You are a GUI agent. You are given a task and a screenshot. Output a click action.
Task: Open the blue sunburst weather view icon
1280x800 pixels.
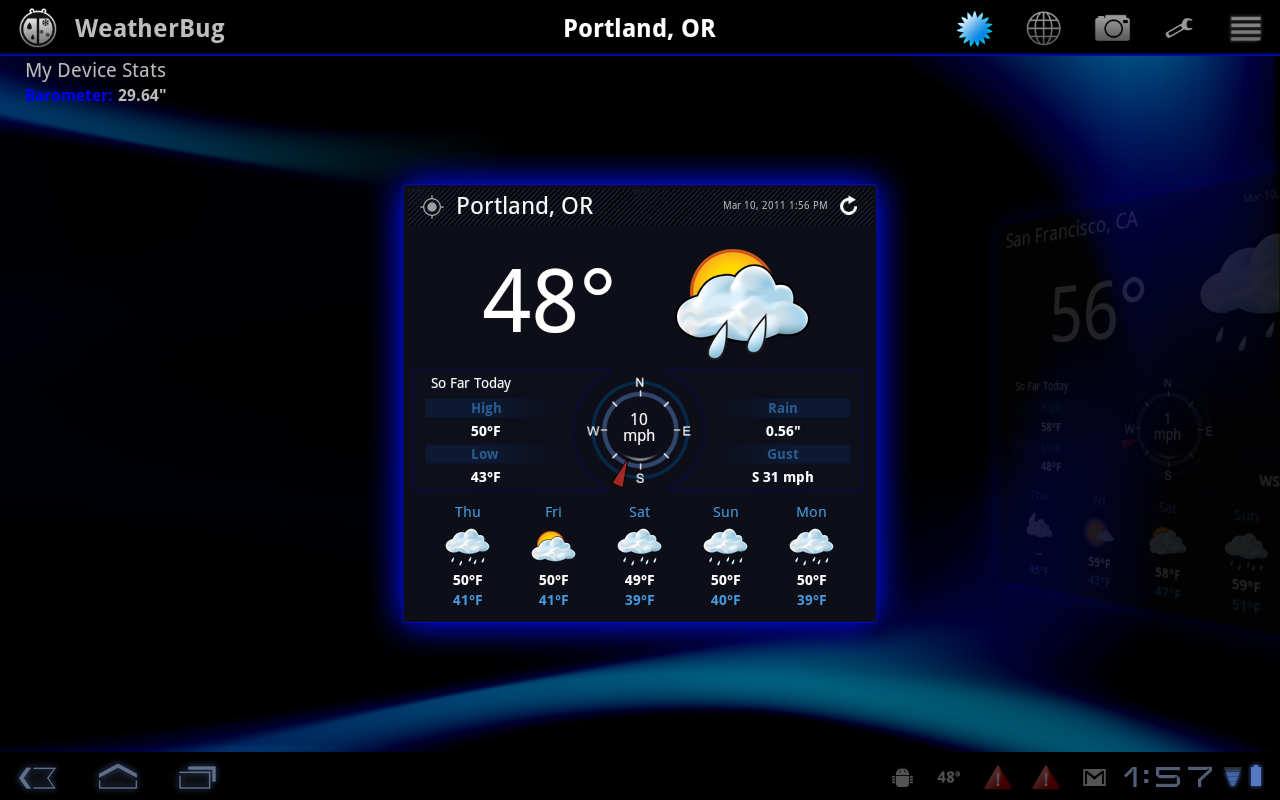tap(974, 29)
